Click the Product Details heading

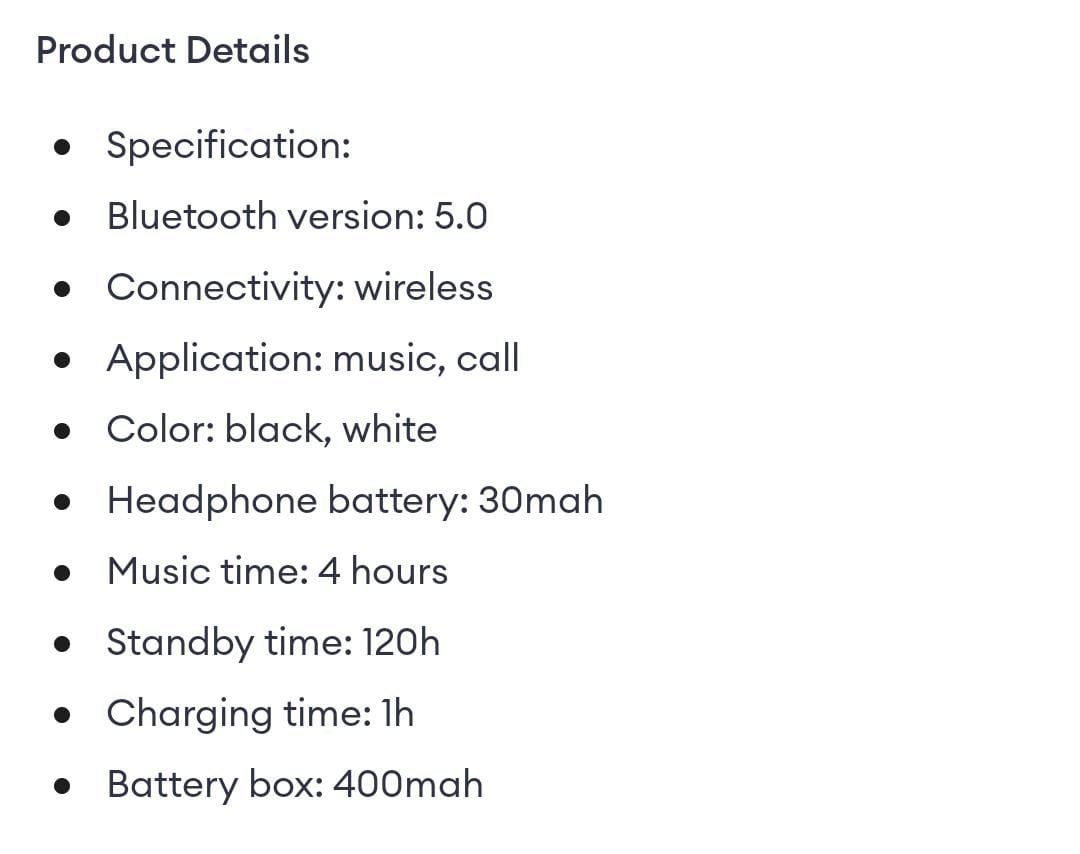(x=172, y=50)
